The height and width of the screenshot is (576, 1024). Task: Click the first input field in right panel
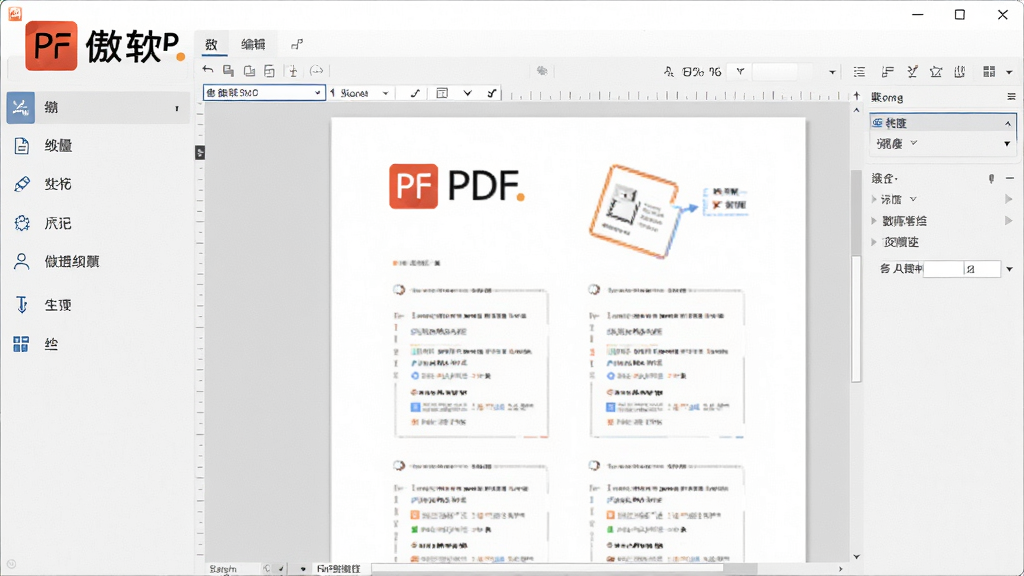[x=943, y=269]
